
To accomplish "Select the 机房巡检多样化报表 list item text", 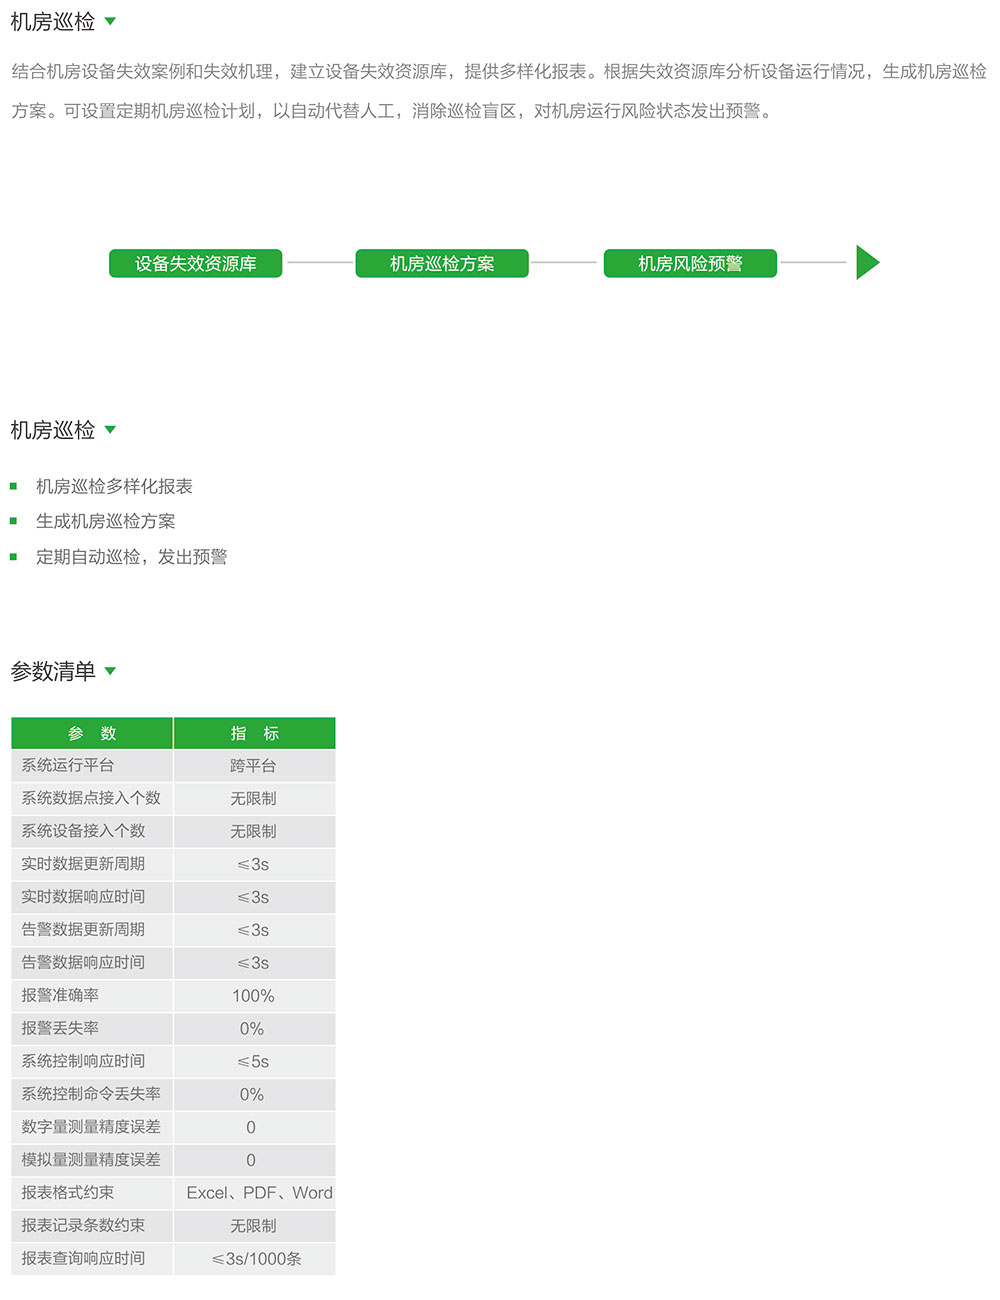I will point(114,487).
